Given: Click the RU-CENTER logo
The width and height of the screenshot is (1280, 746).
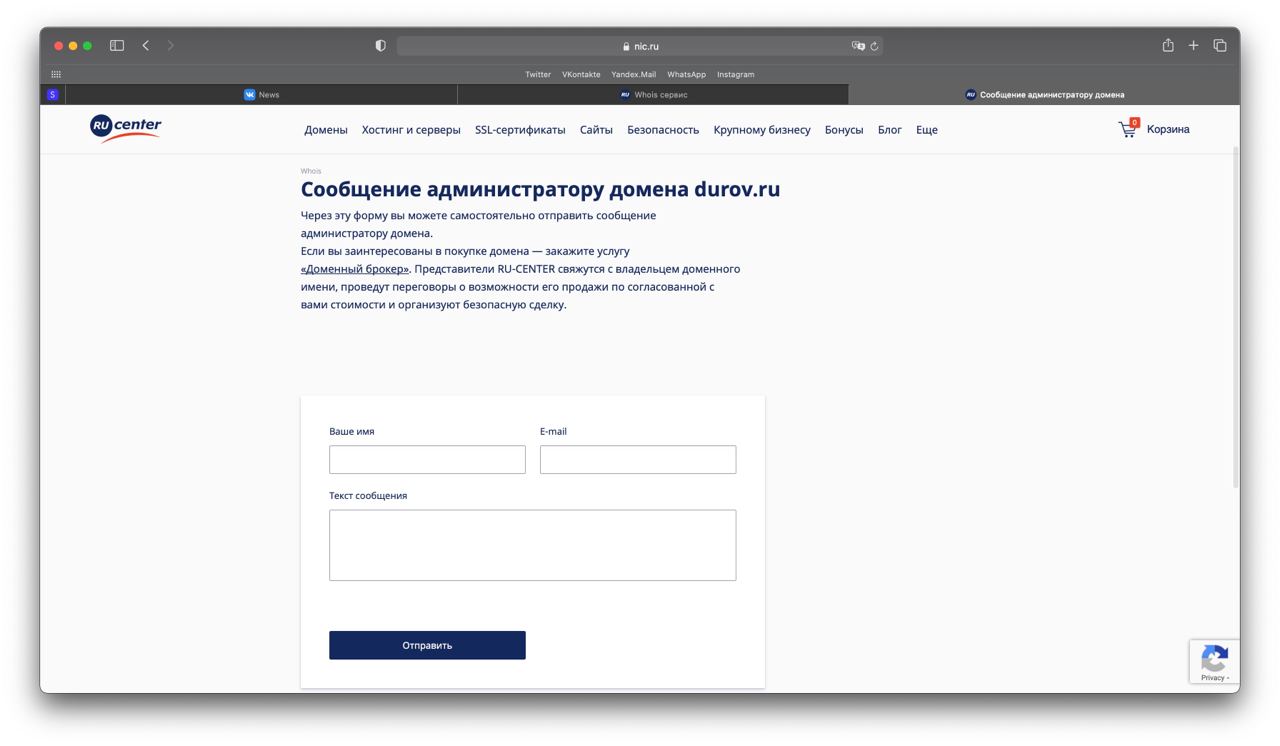Looking at the screenshot, I should point(125,128).
